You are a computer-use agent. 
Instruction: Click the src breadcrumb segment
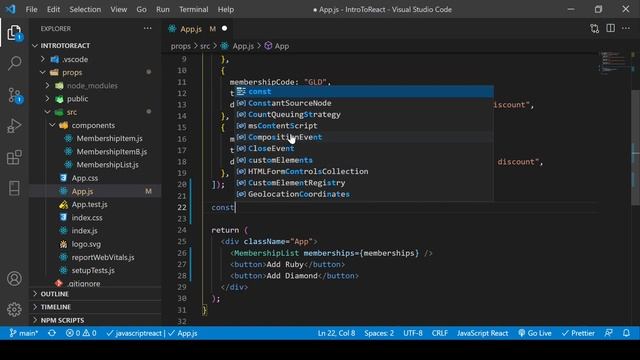pyautogui.click(x=205, y=46)
